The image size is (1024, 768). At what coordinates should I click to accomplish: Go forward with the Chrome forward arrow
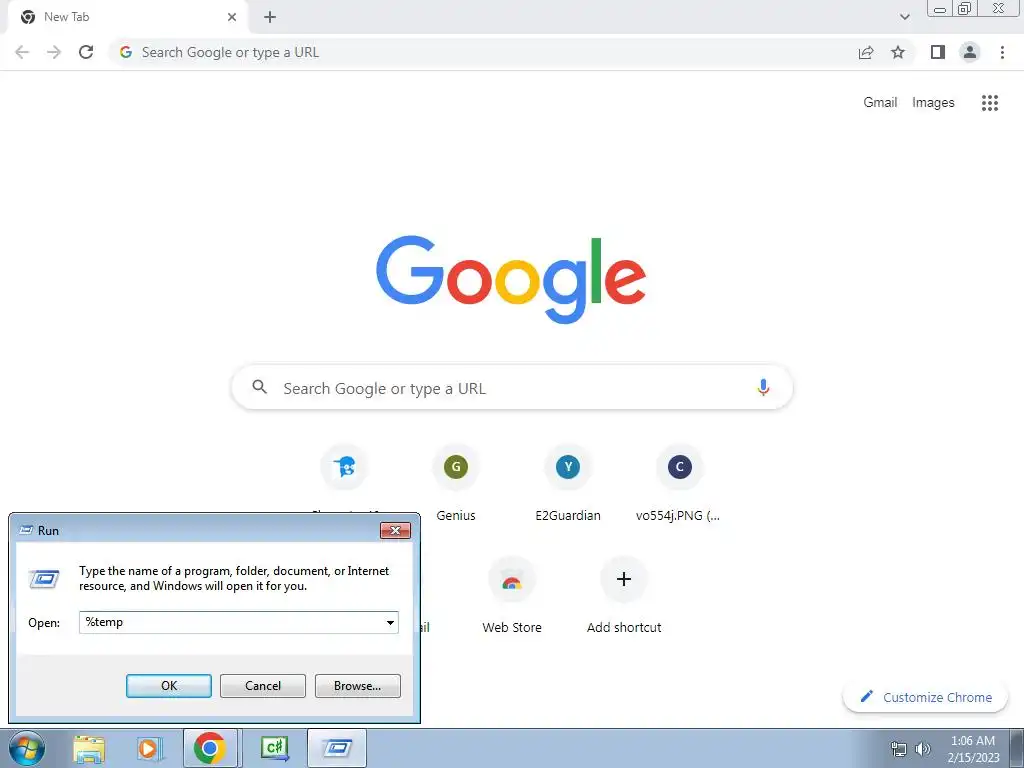(54, 52)
